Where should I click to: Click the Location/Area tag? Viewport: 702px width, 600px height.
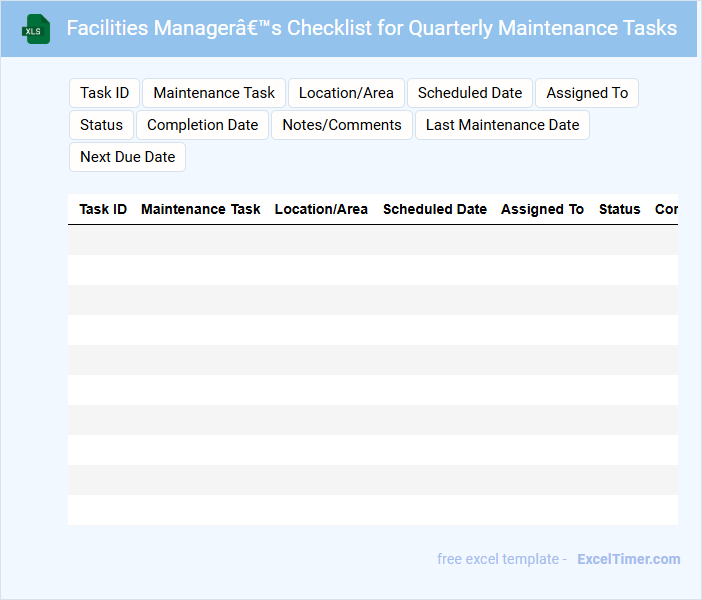346,93
